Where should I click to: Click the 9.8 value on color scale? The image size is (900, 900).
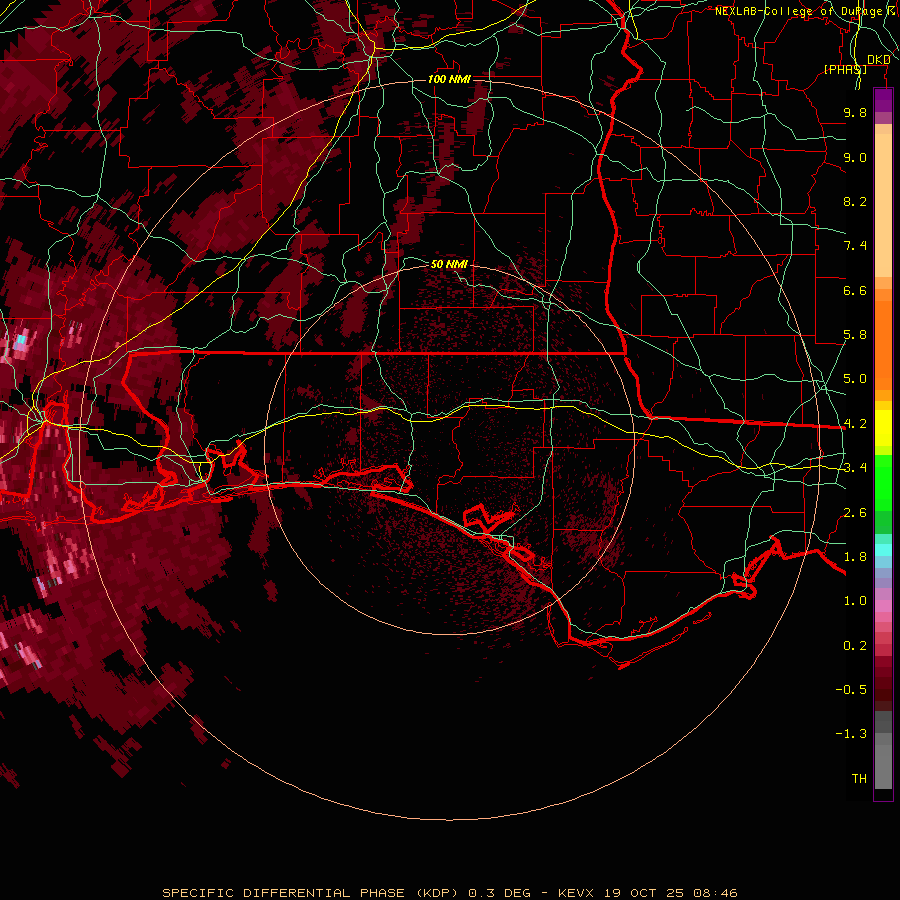pos(855,112)
